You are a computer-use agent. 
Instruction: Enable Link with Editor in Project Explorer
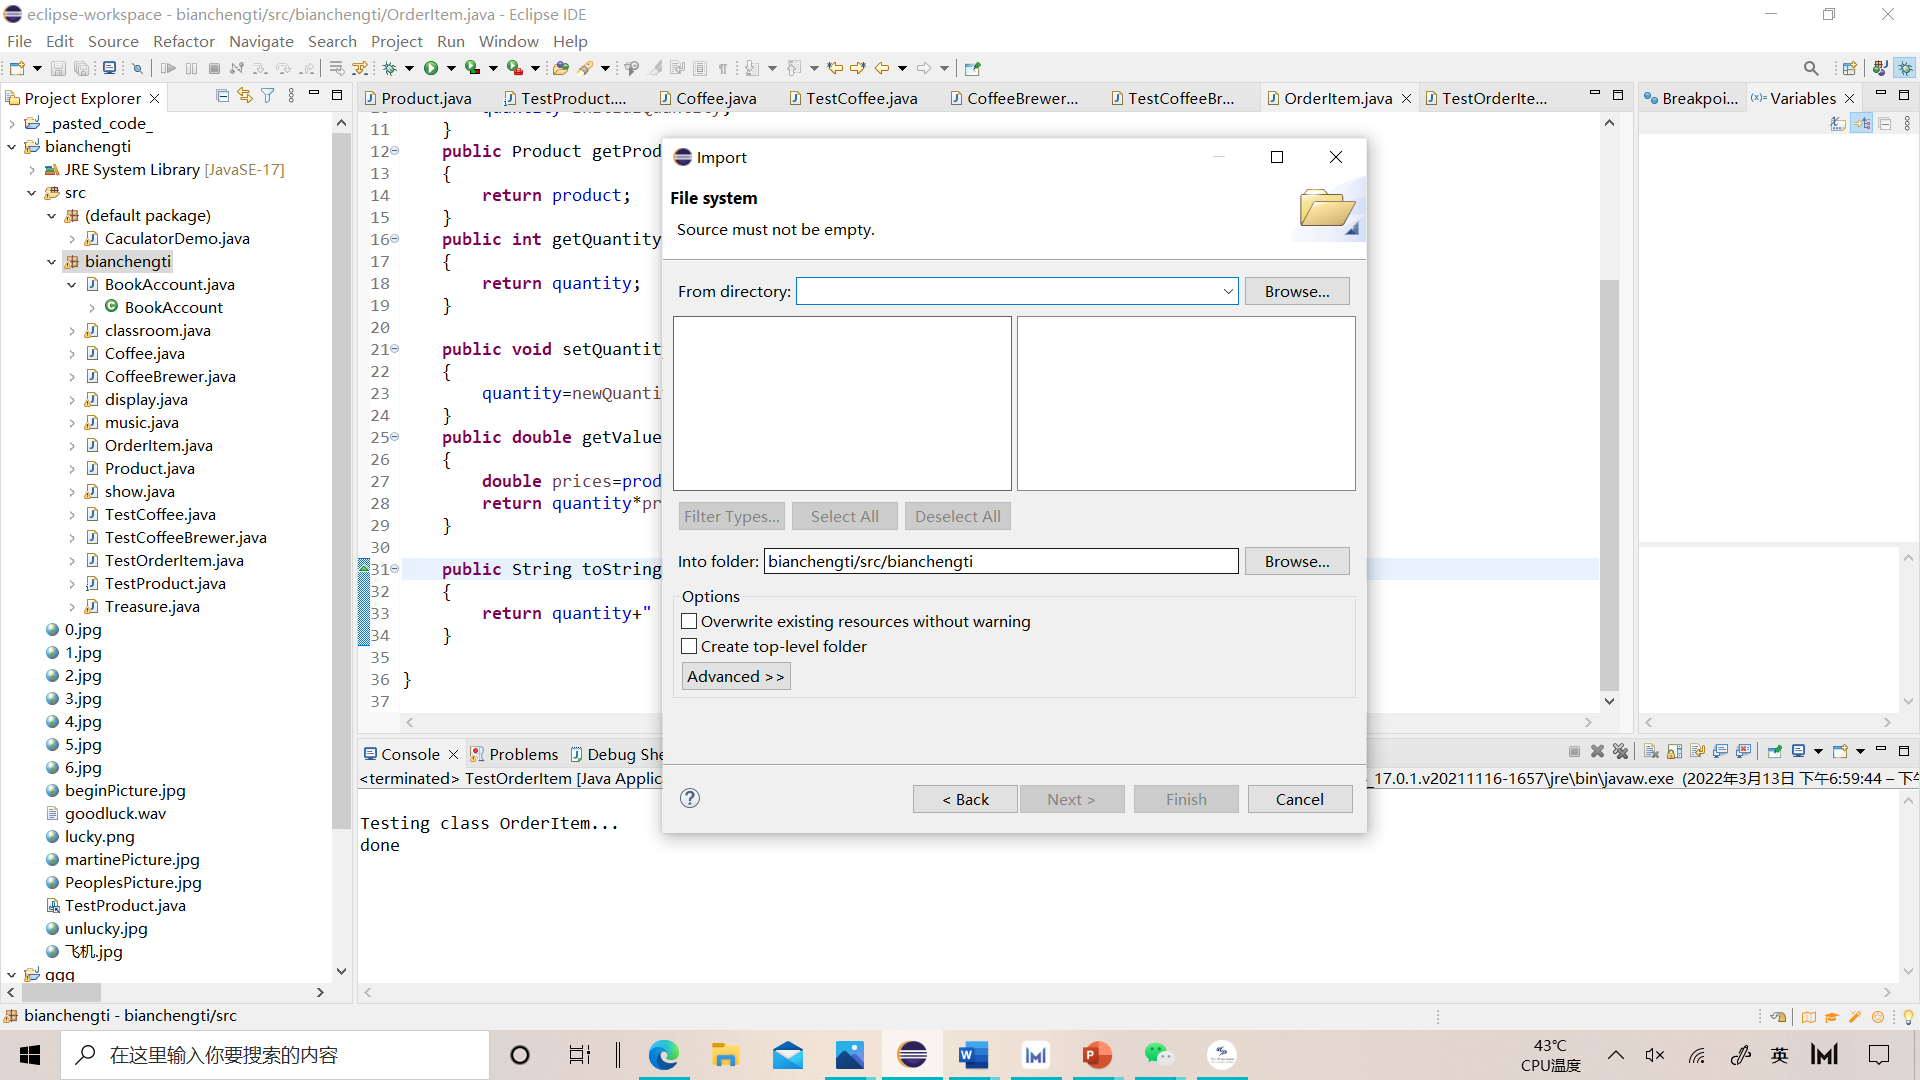pyautogui.click(x=245, y=96)
